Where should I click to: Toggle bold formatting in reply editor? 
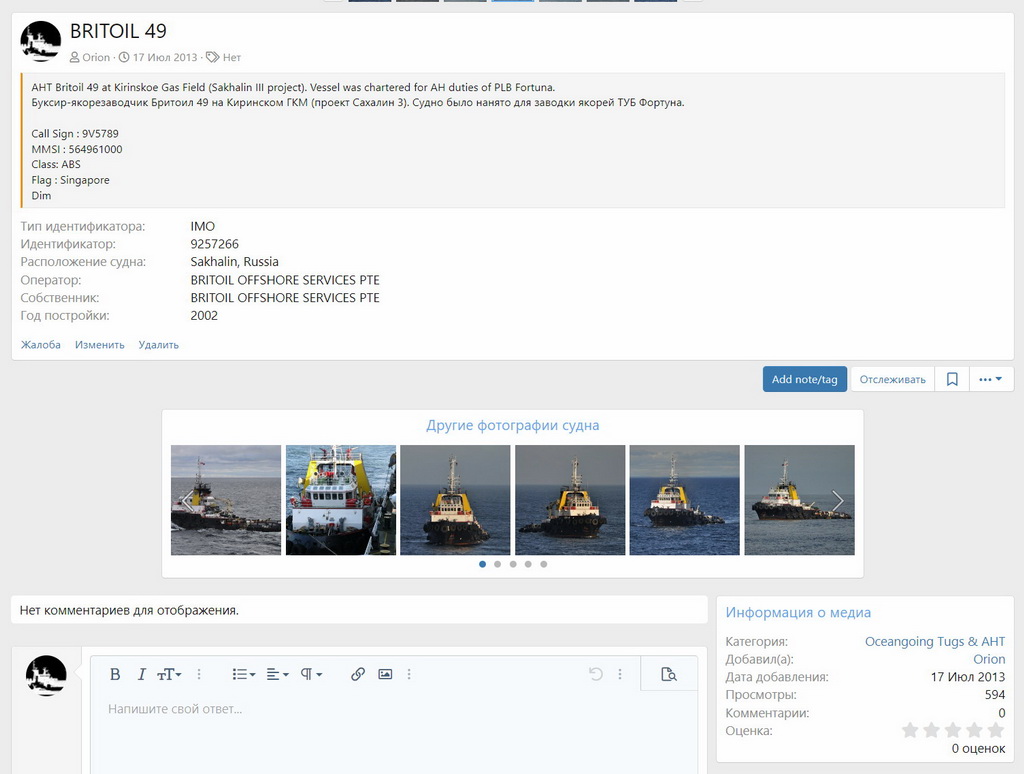[x=115, y=674]
